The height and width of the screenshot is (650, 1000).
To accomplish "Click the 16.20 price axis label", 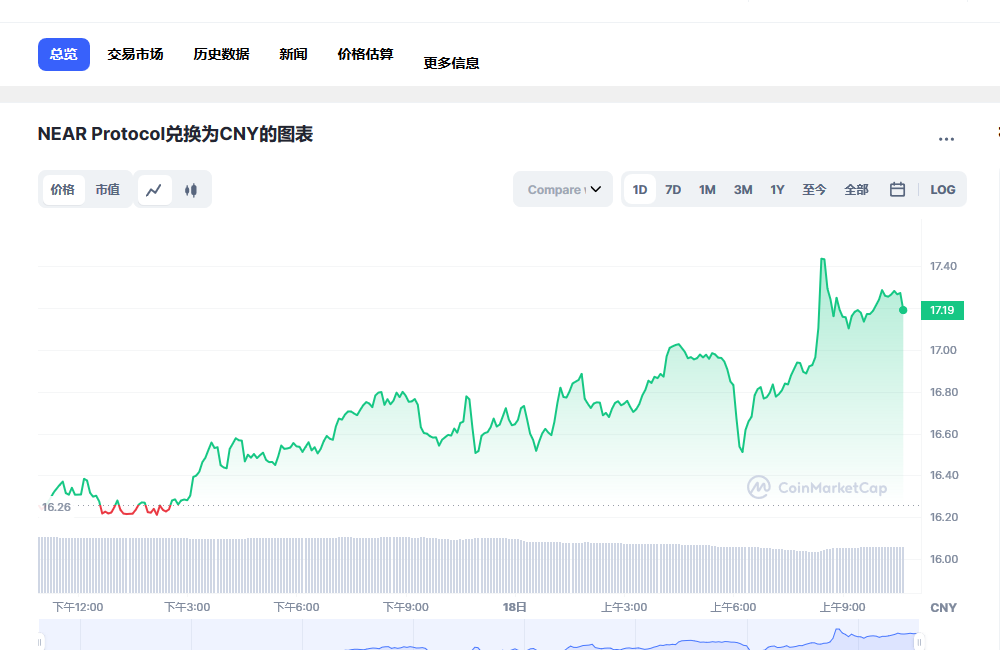I will tap(944, 517).
